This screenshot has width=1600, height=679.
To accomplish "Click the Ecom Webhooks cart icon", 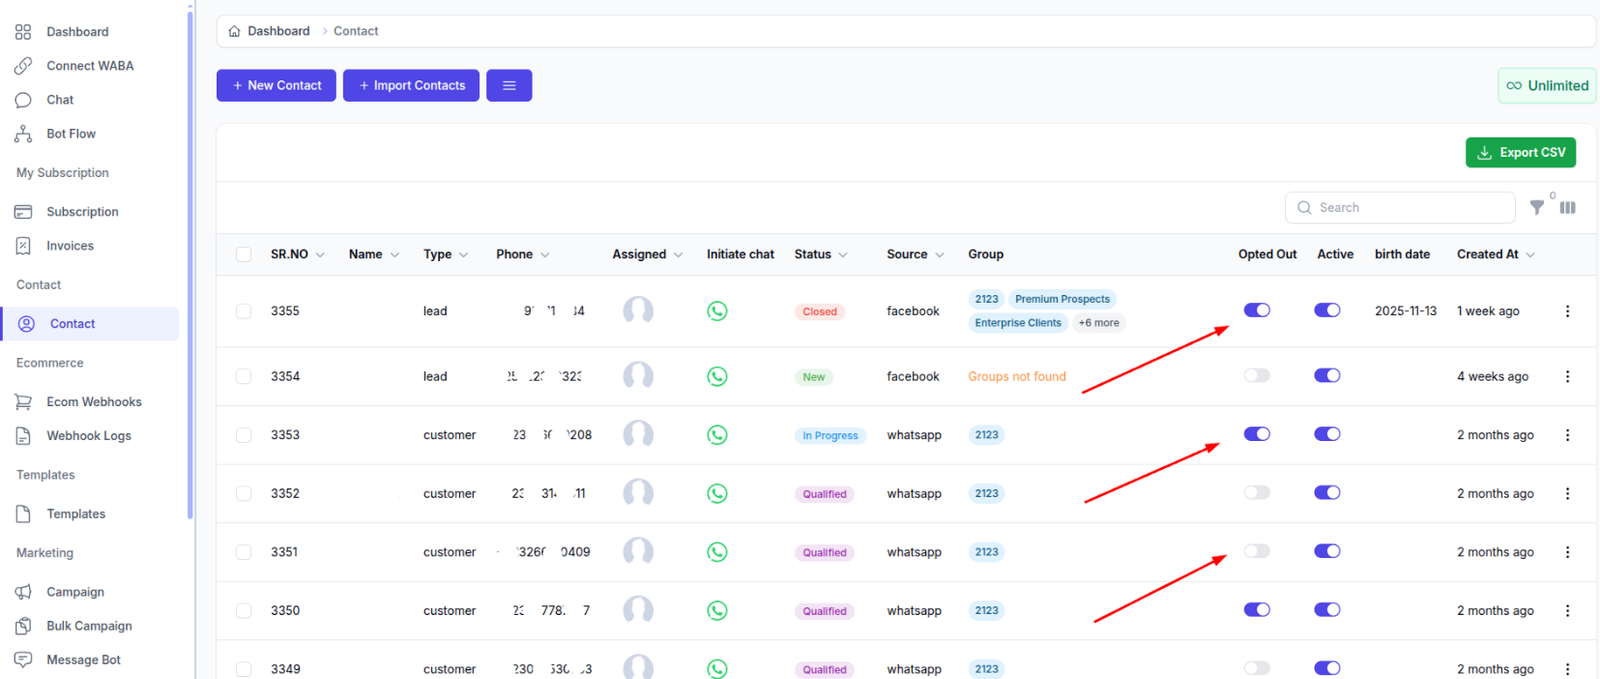I will point(23,402).
